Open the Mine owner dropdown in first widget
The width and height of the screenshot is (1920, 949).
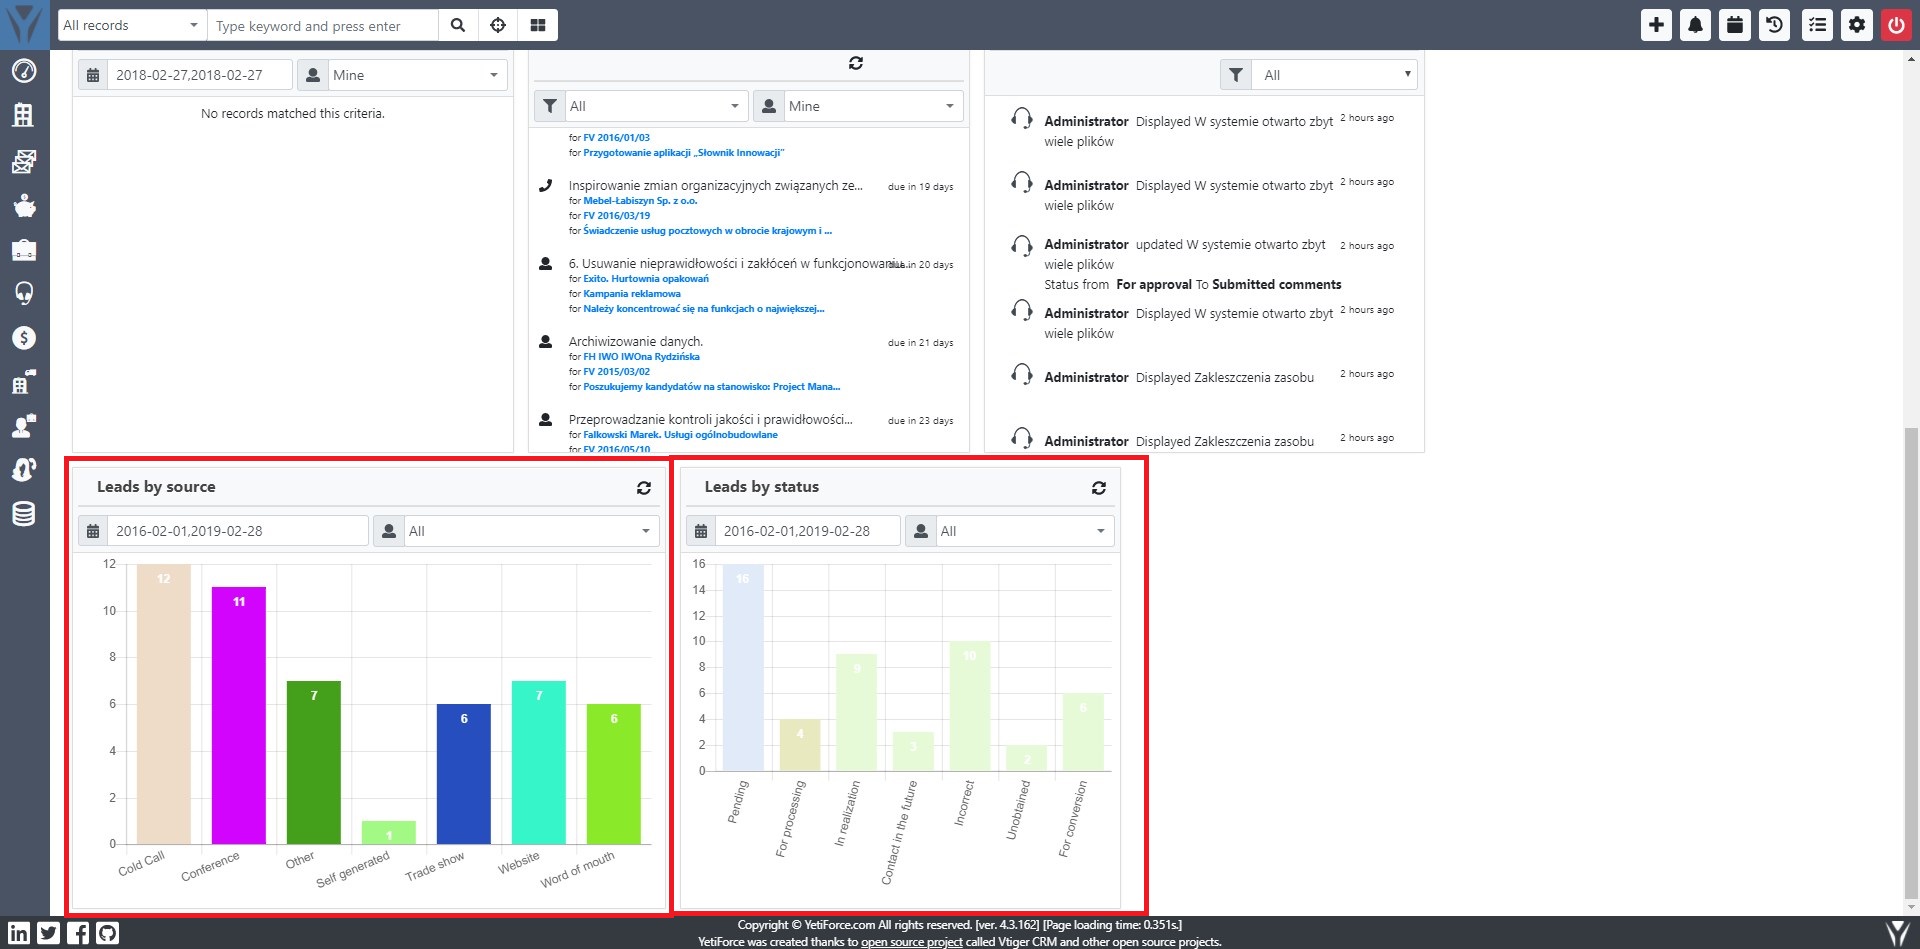(417, 75)
